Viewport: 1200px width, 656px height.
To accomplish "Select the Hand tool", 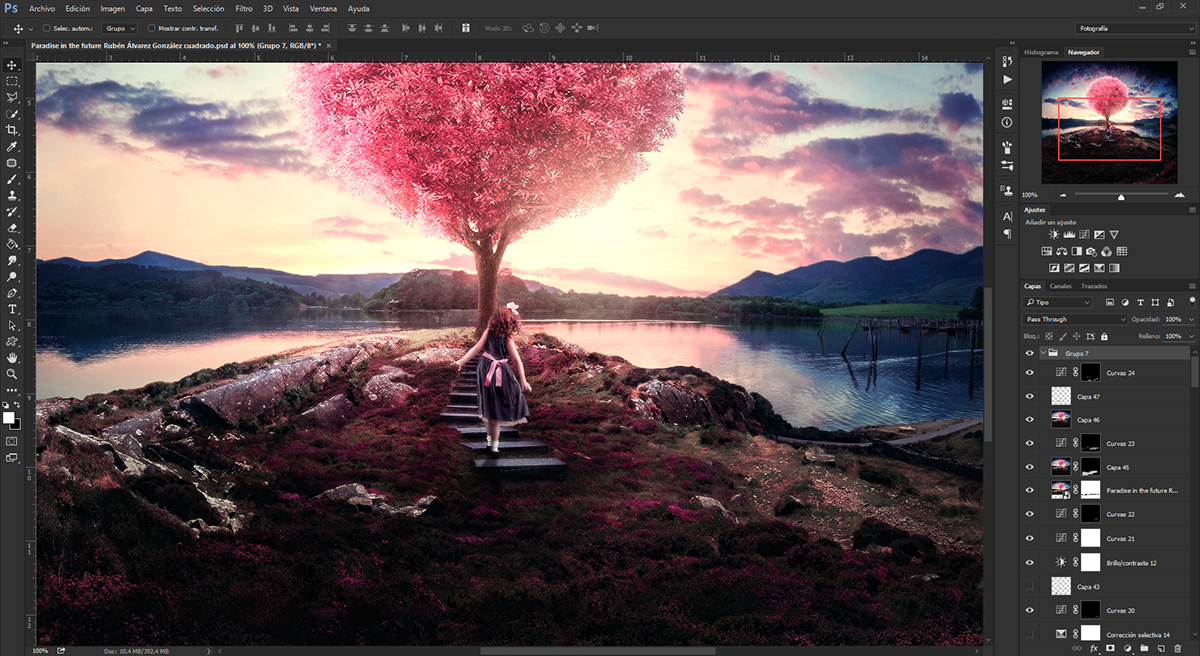I will point(12,357).
